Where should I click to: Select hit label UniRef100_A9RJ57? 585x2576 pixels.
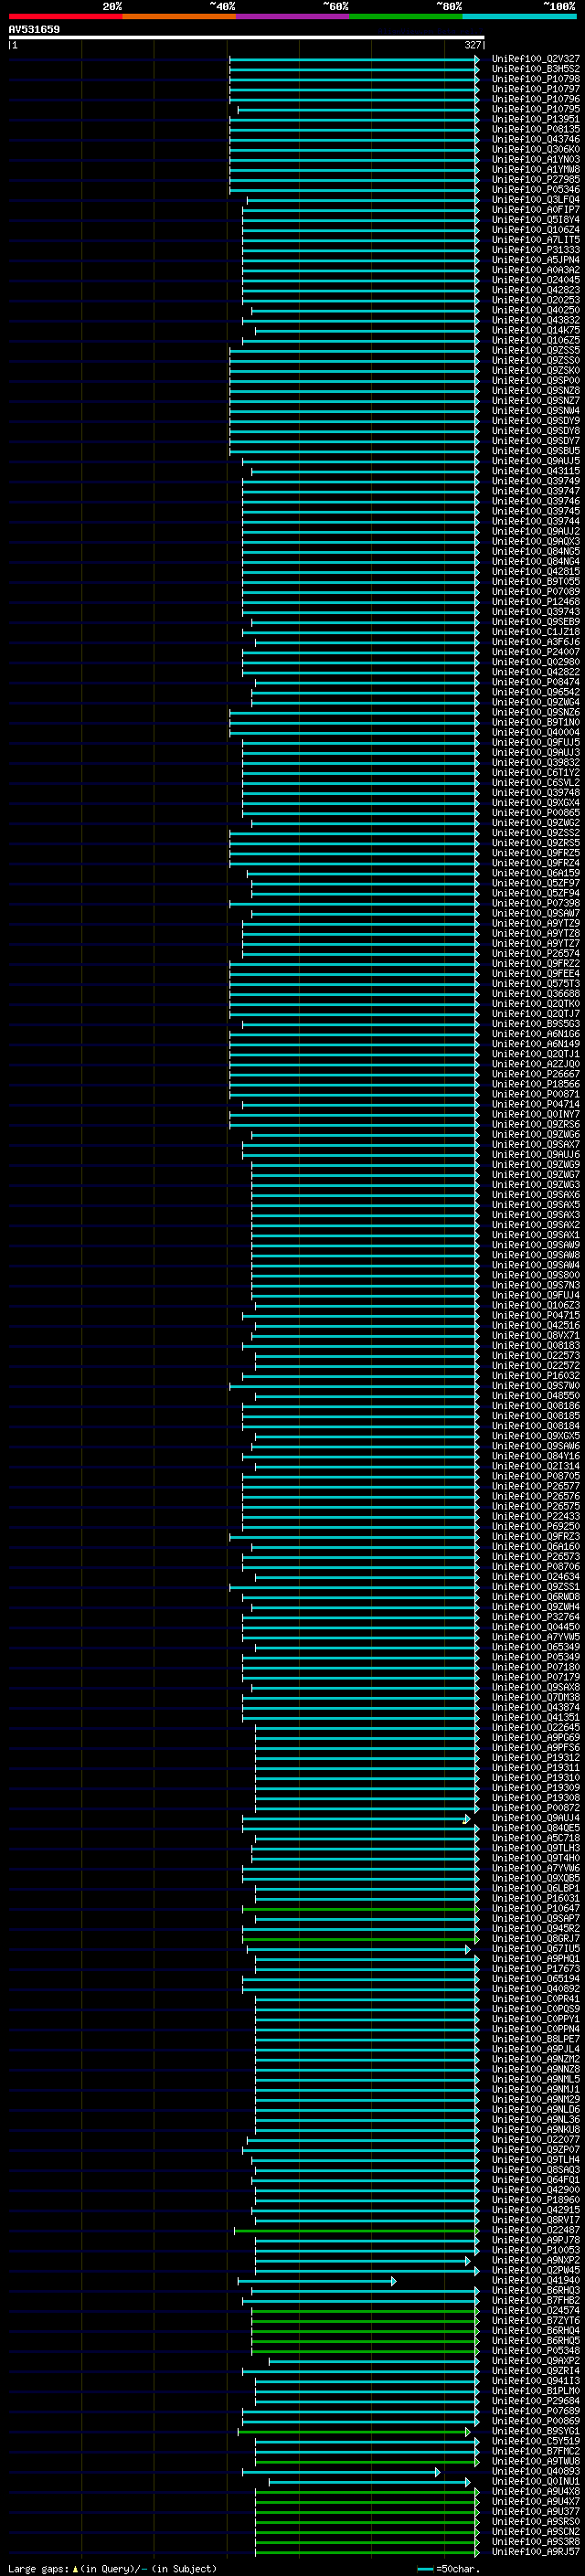535,2551
